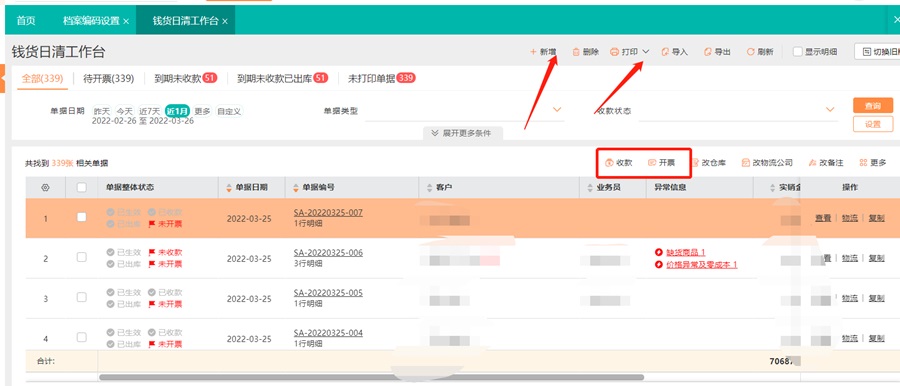The image size is (900, 386).
Task: Click the 新增 plus icon
Action: pyautogui.click(x=533, y=52)
